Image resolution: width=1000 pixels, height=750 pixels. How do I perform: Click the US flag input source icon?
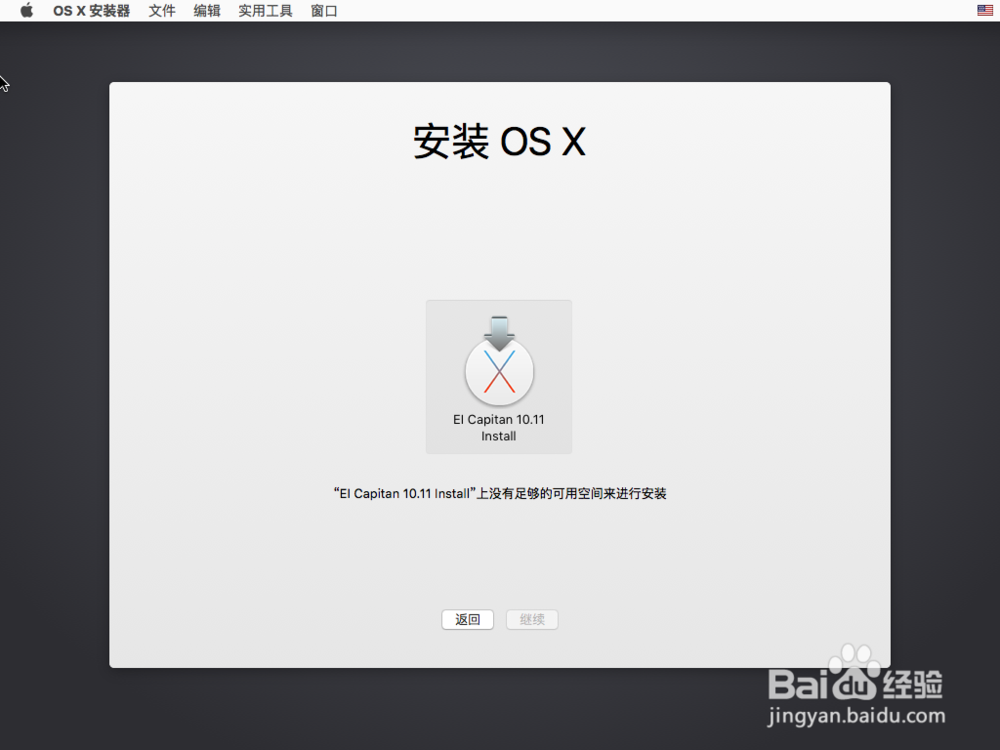coord(985,10)
